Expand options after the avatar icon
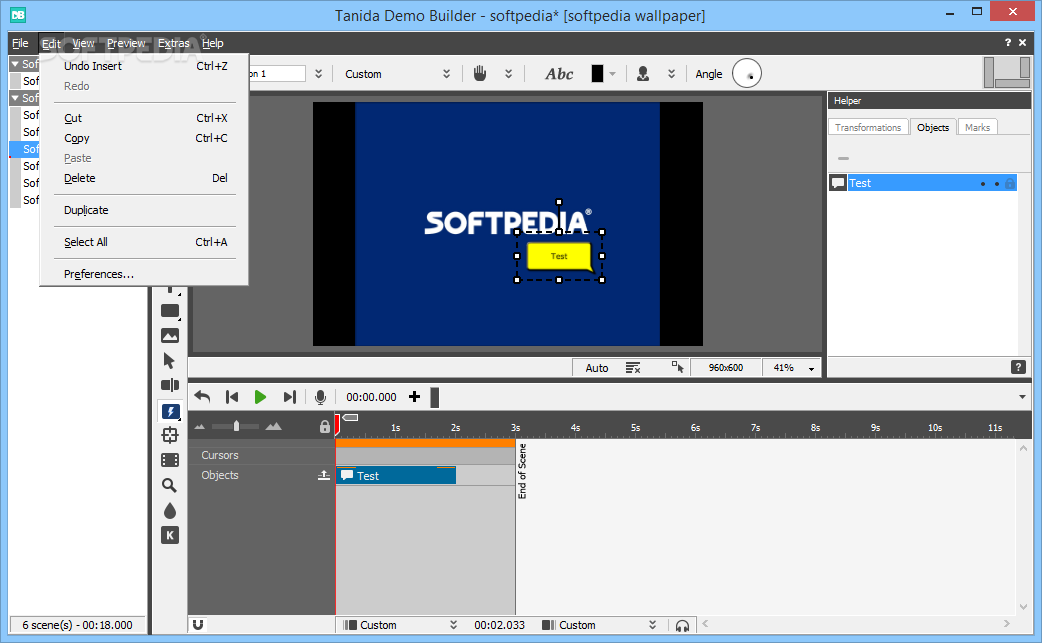 tap(672, 74)
